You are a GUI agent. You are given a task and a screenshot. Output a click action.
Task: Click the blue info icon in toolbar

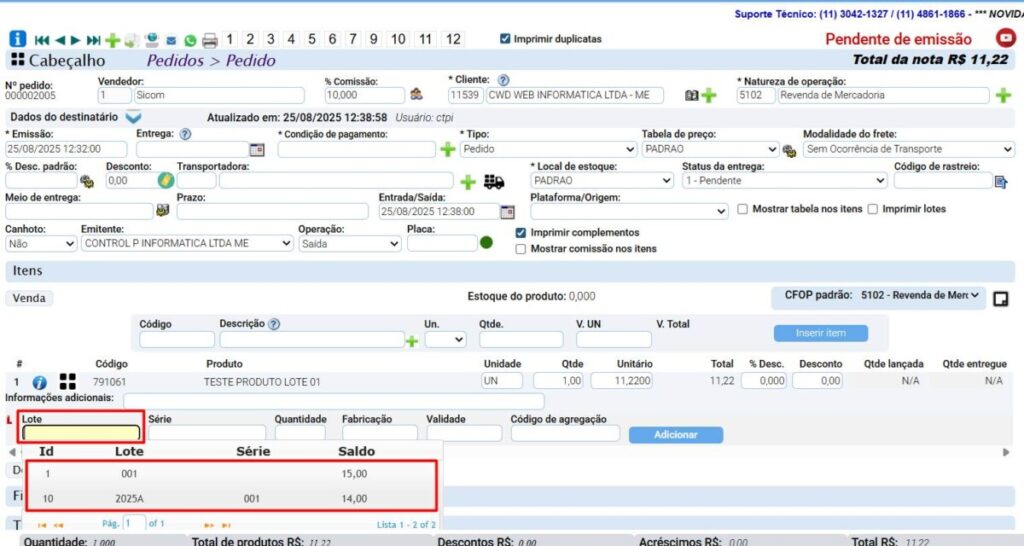(x=17, y=39)
